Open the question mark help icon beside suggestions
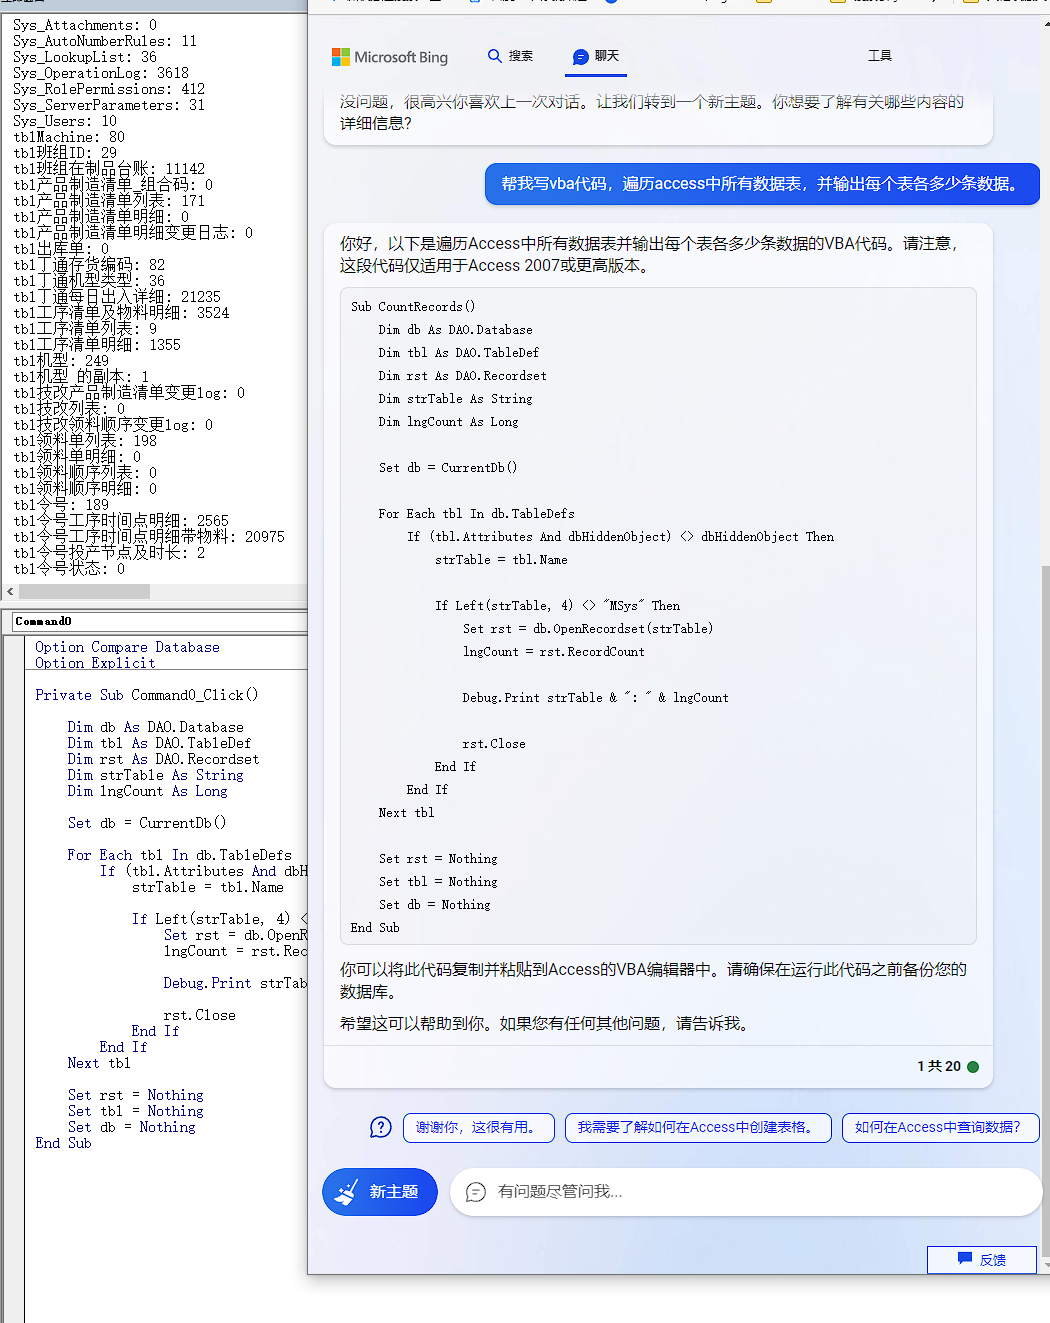 pos(381,1127)
